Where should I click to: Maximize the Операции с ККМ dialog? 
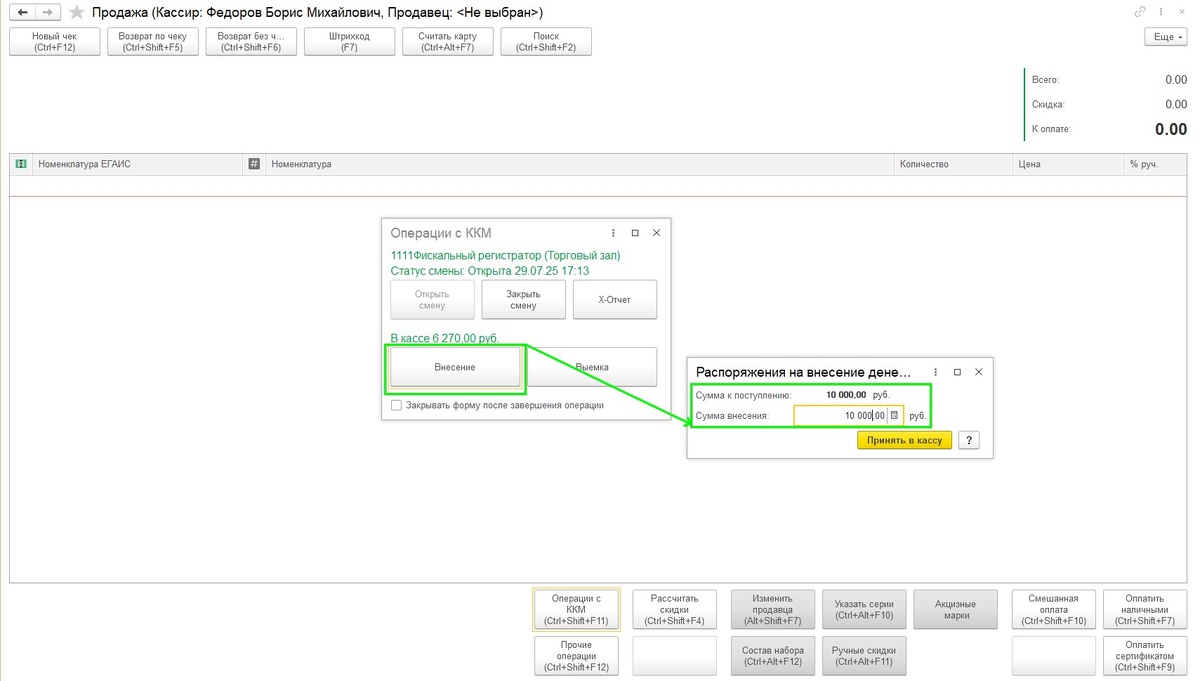pos(635,232)
